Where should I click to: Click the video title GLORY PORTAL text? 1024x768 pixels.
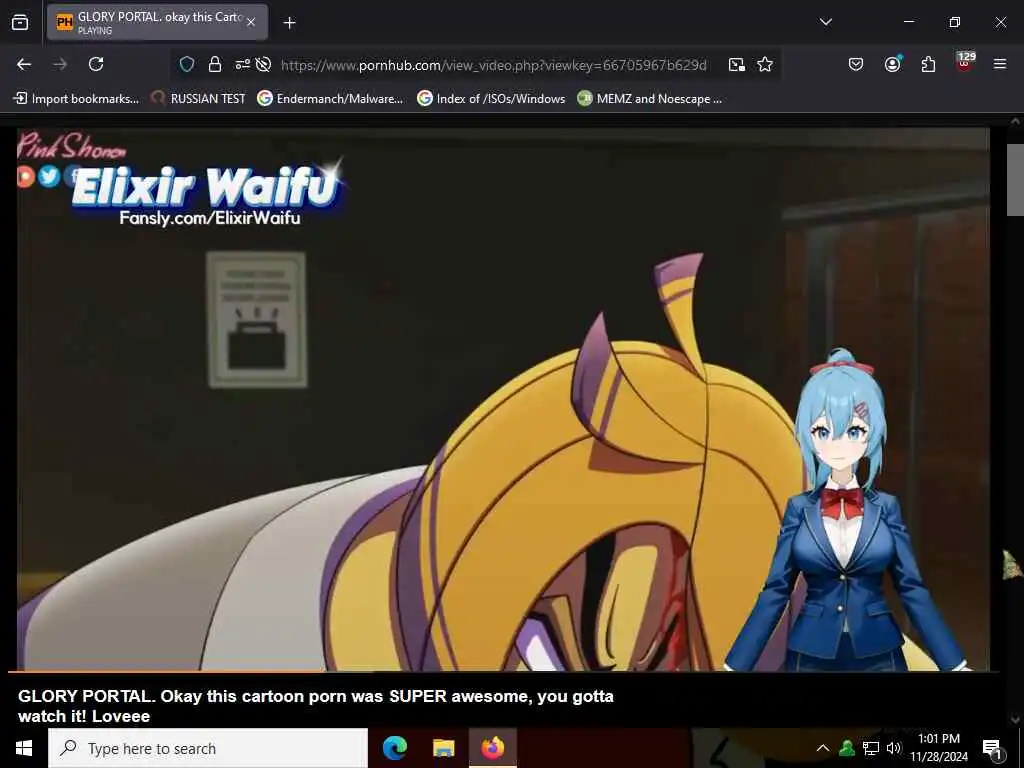click(315, 706)
